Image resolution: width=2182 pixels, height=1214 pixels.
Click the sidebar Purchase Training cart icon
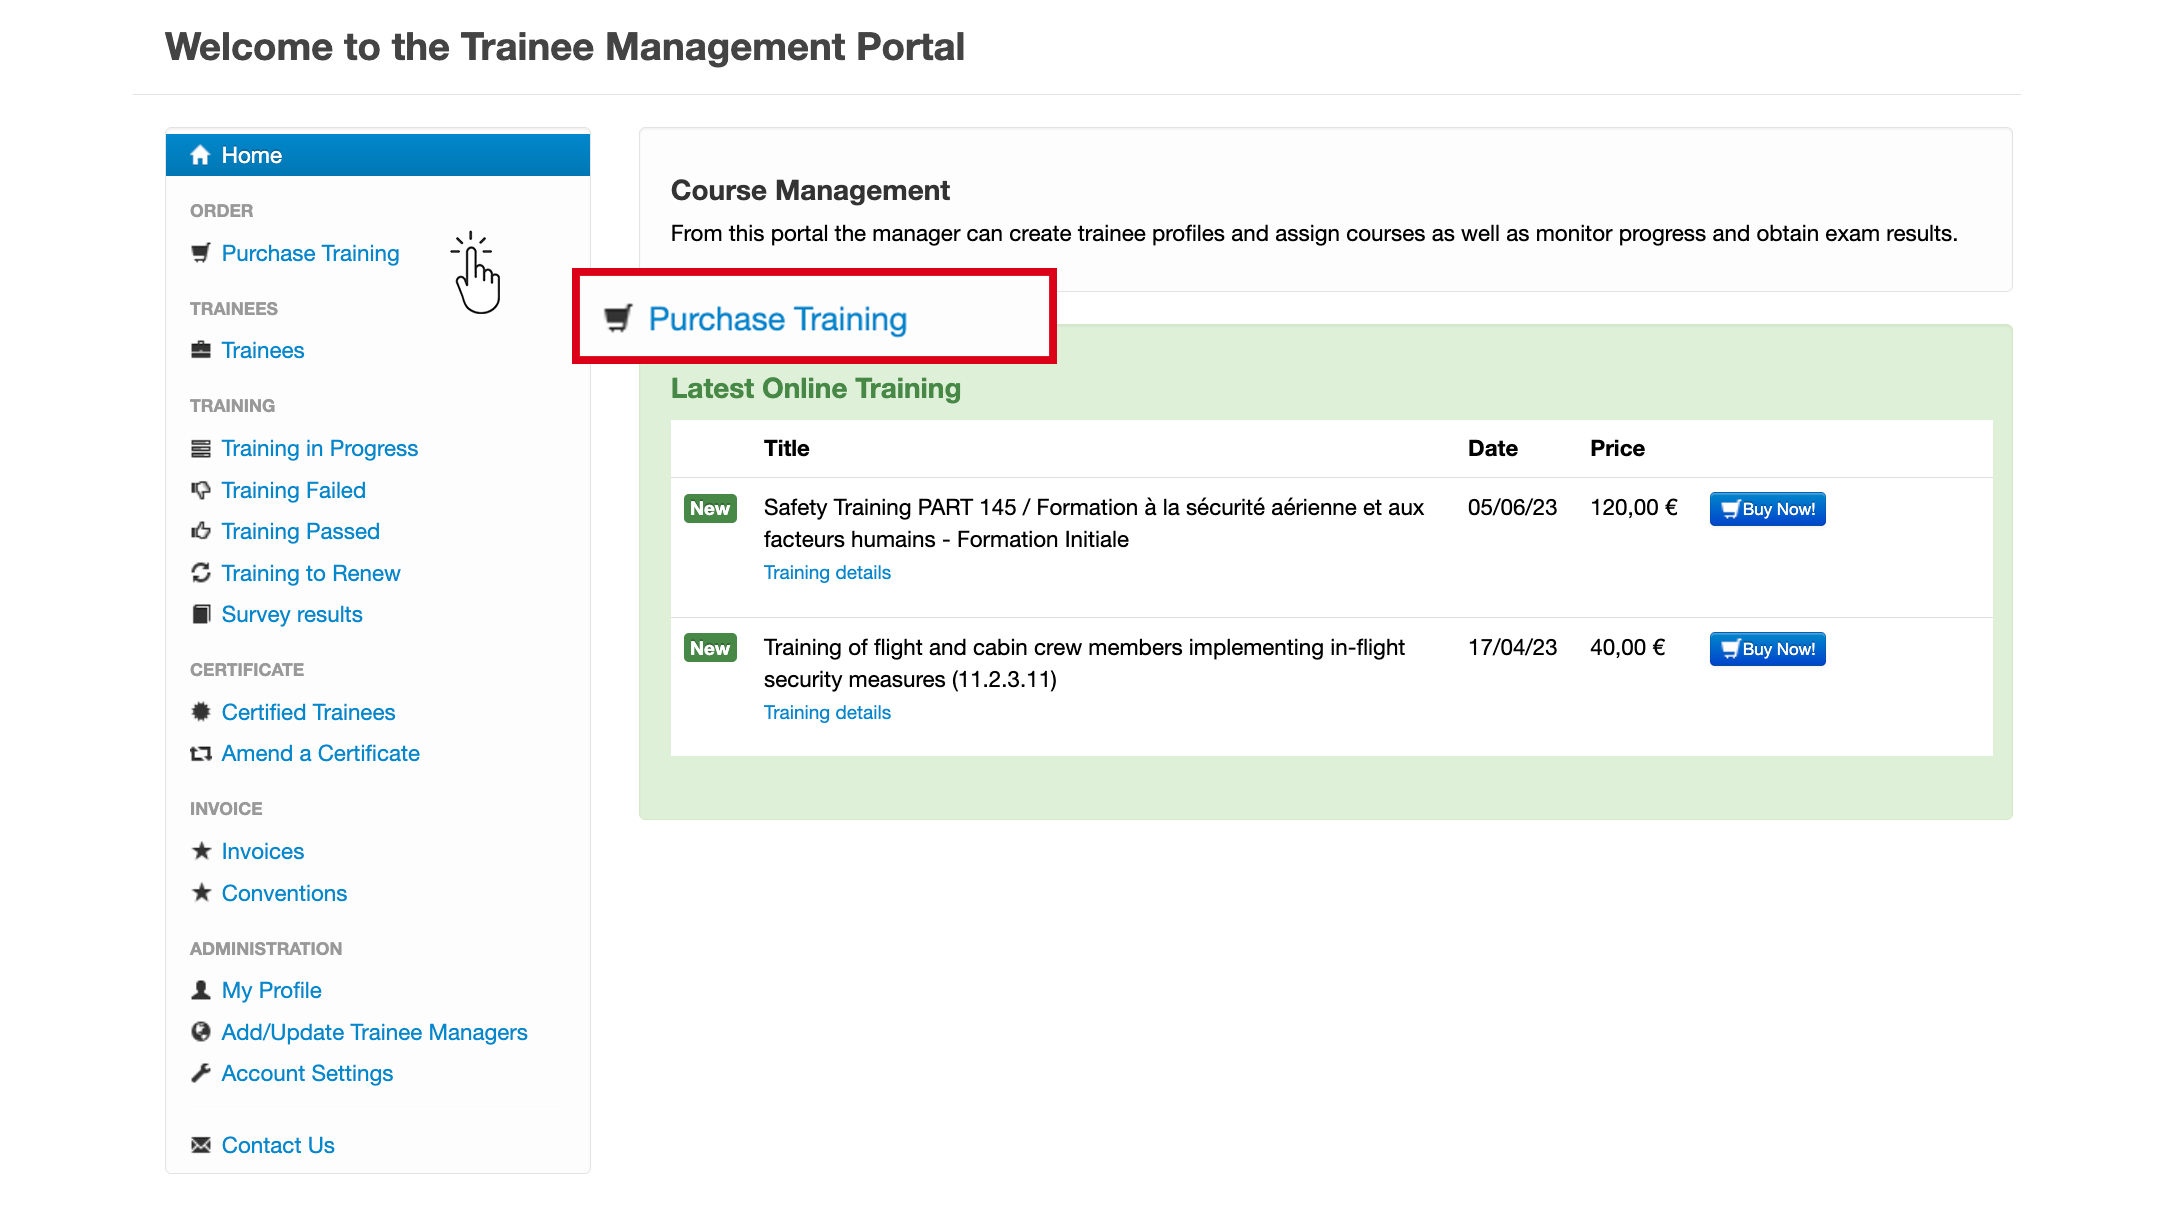point(201,253)
